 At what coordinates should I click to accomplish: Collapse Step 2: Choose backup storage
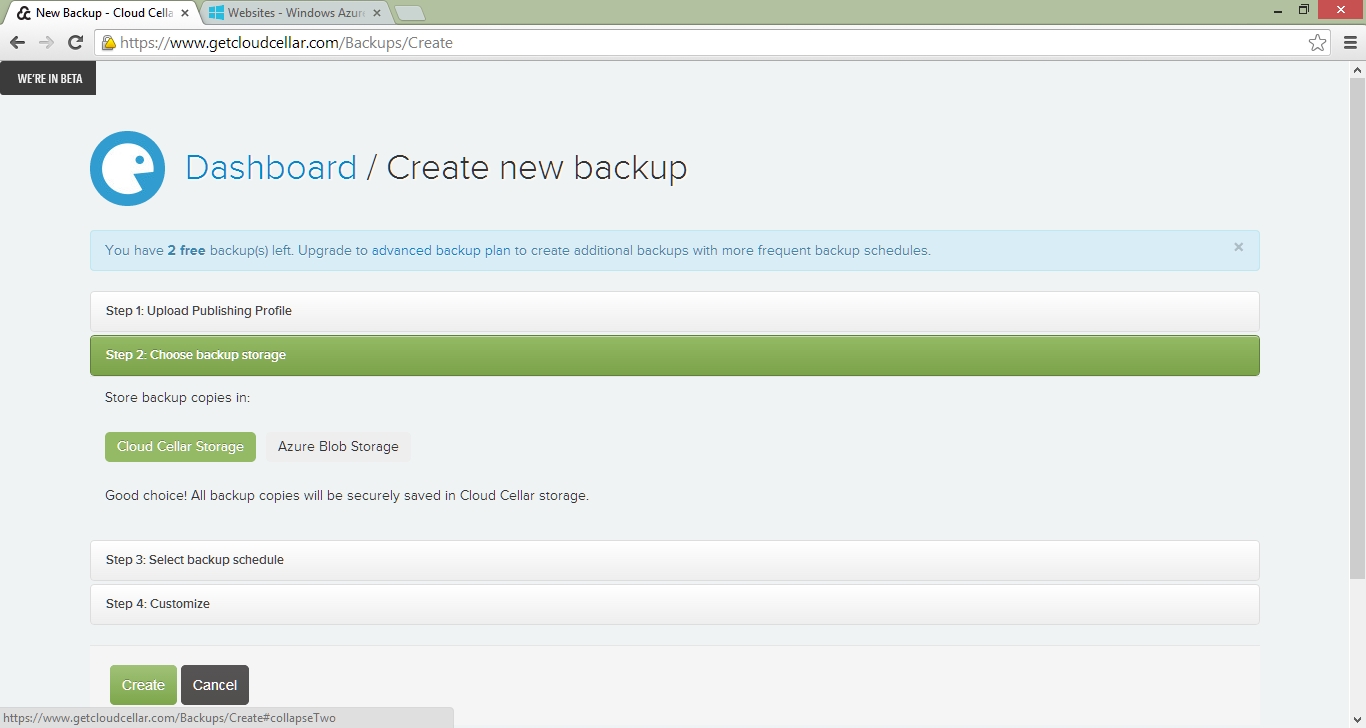[196, 355]
